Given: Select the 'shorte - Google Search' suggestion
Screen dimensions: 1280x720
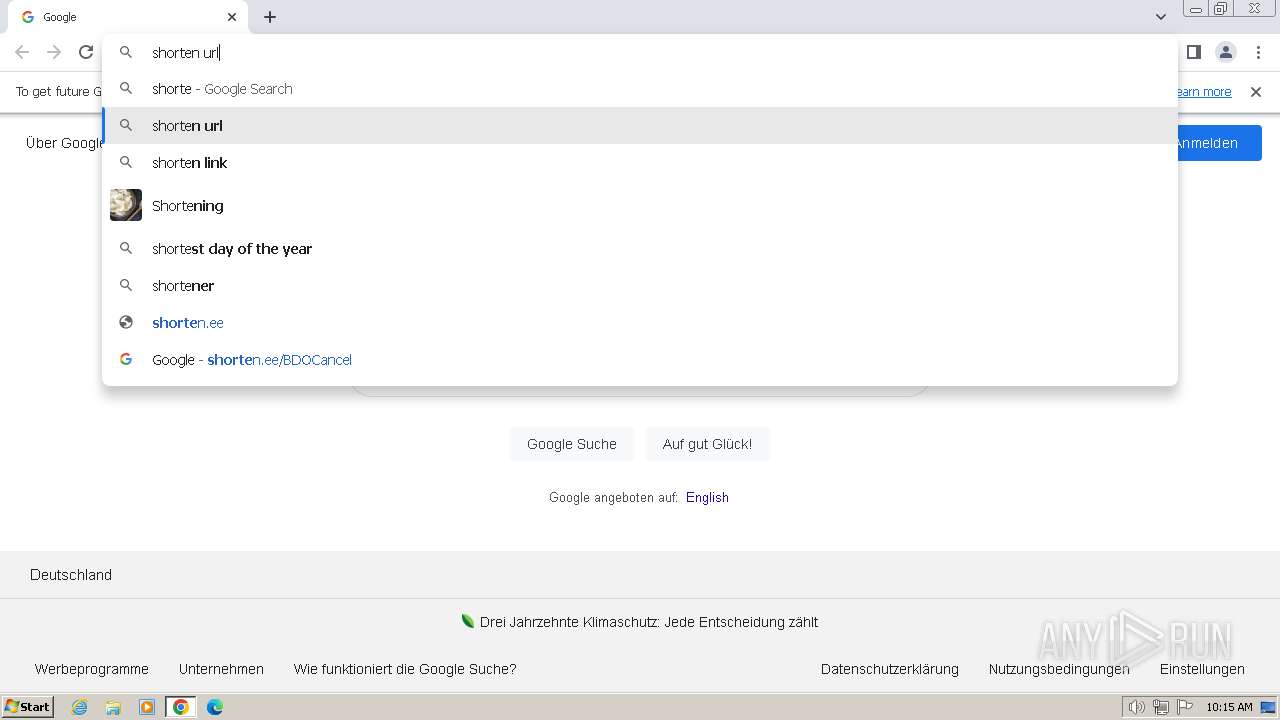Looking at the screenshot, I should click(640, 89).
